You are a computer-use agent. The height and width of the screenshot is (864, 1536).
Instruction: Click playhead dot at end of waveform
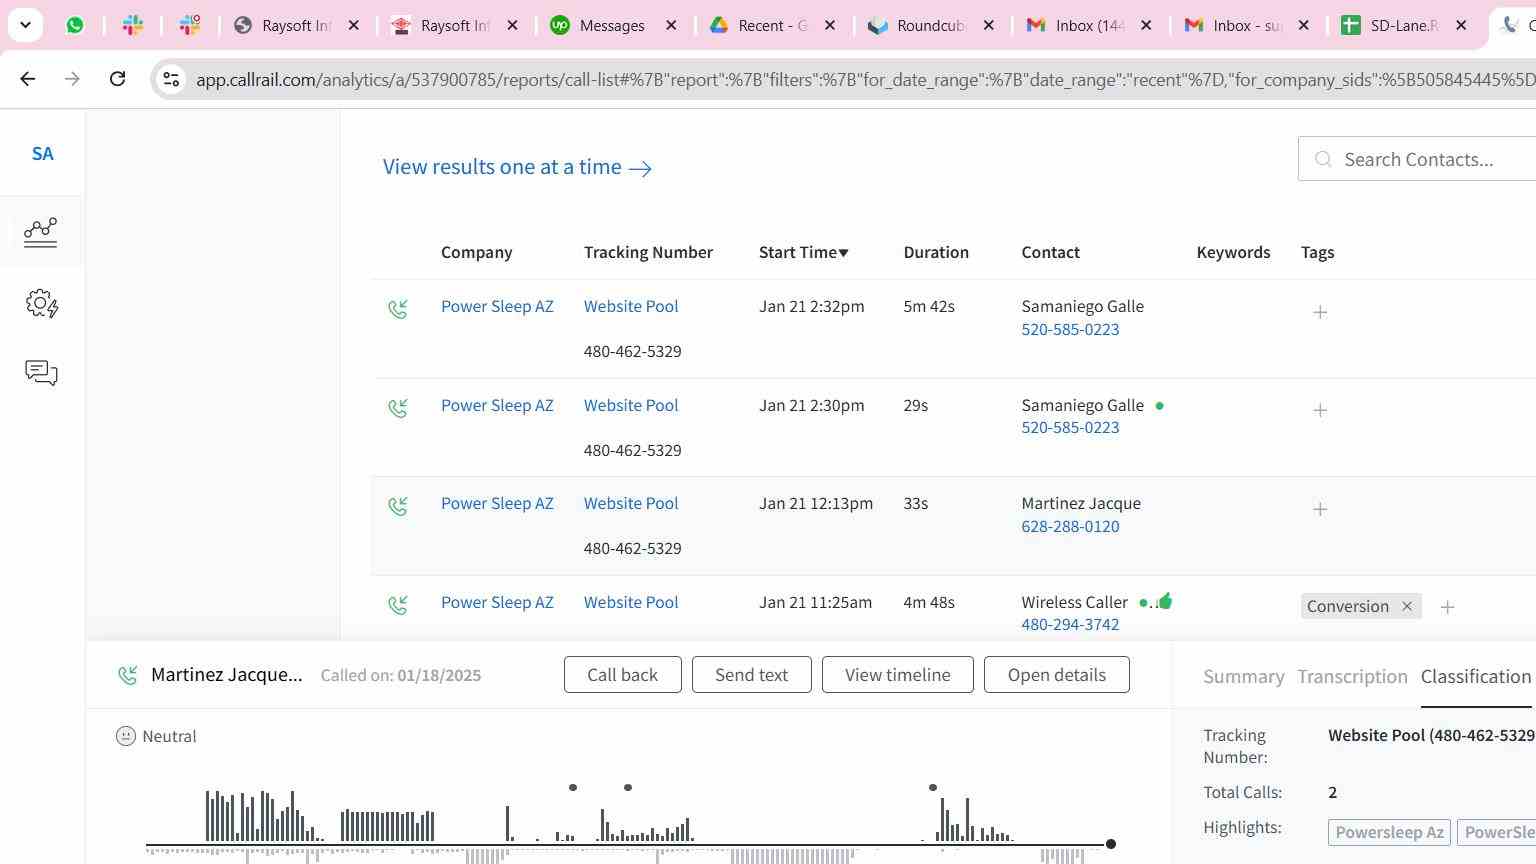pos(1110,844)
